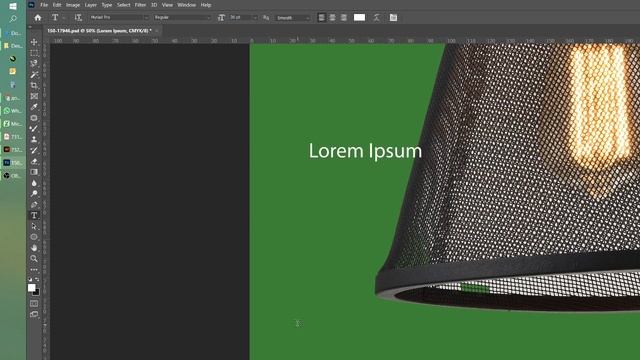Select the document tab for the PSD file

coord(99,31)
